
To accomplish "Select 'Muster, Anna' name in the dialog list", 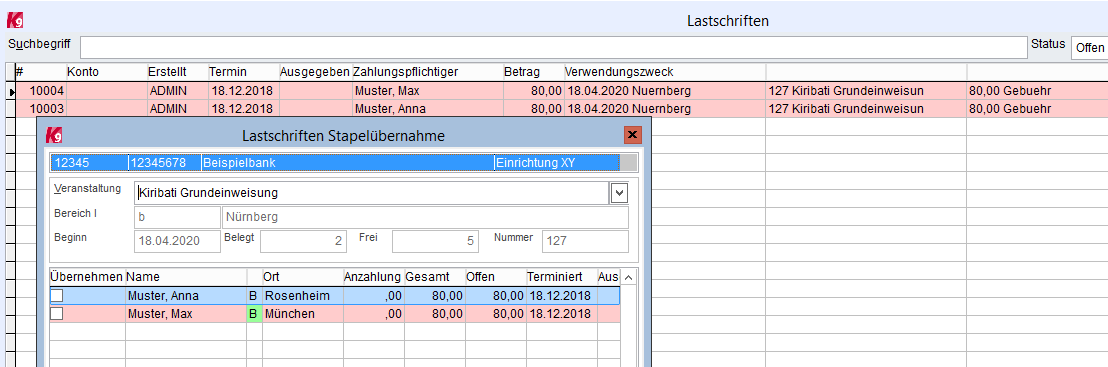I will 163,296.
